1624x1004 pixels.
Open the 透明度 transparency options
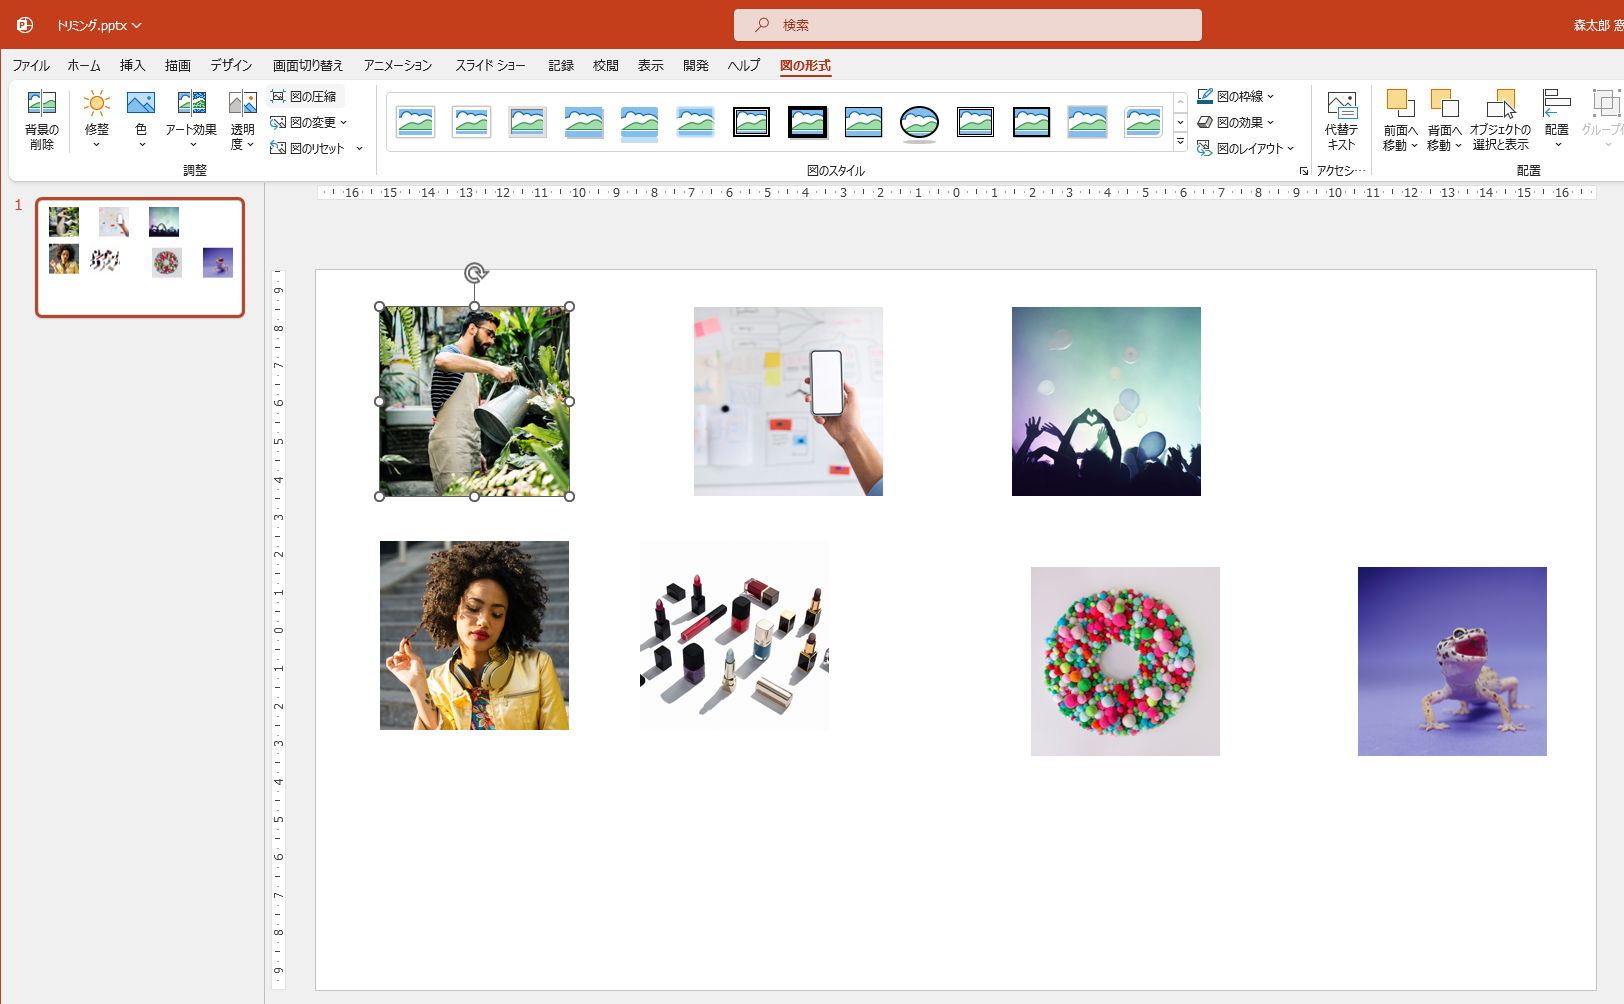[243, 120]
